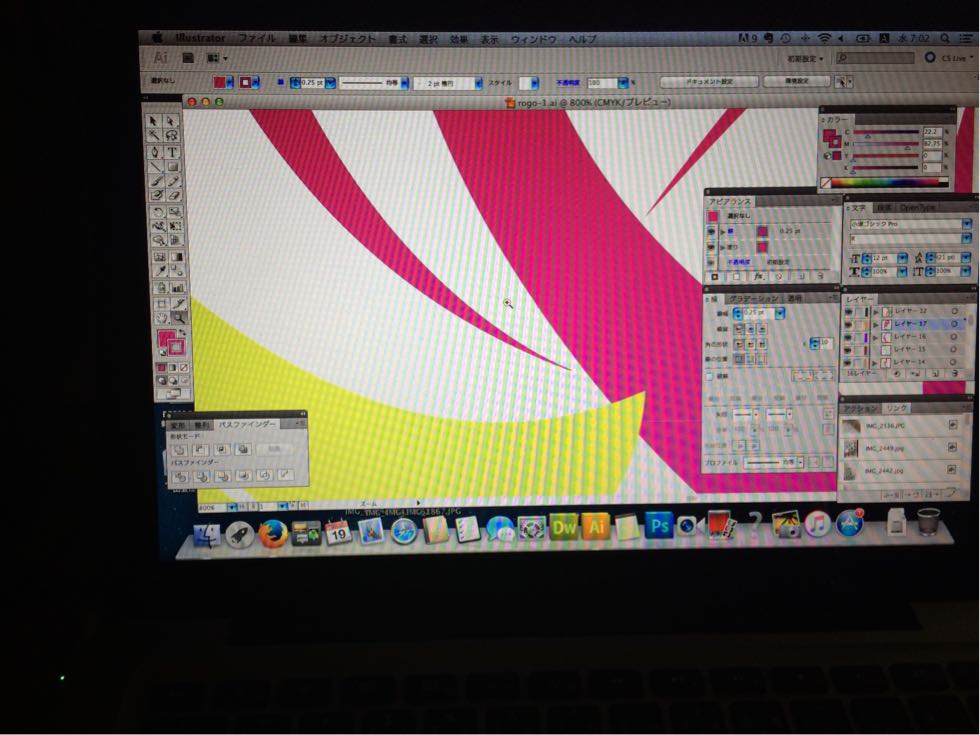Toggle visibility of レイヤー 17
The image size is (980, 735).
[x=849, y=324]
